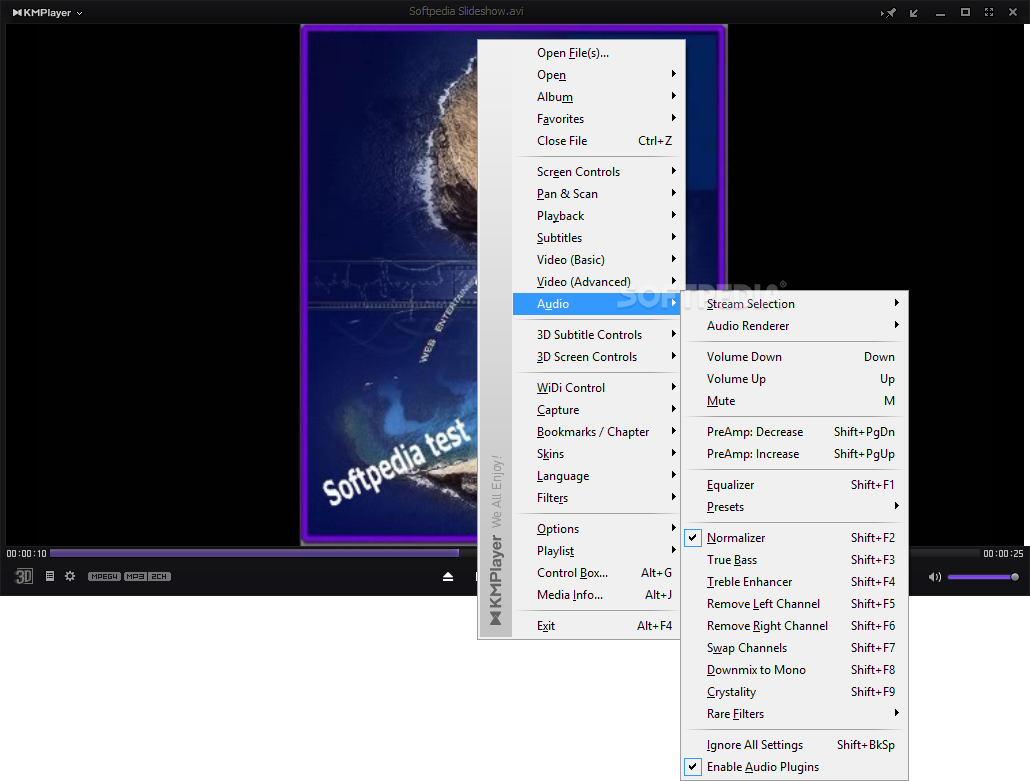
Task: Open the control box gear icon
Action: point(70,576)
